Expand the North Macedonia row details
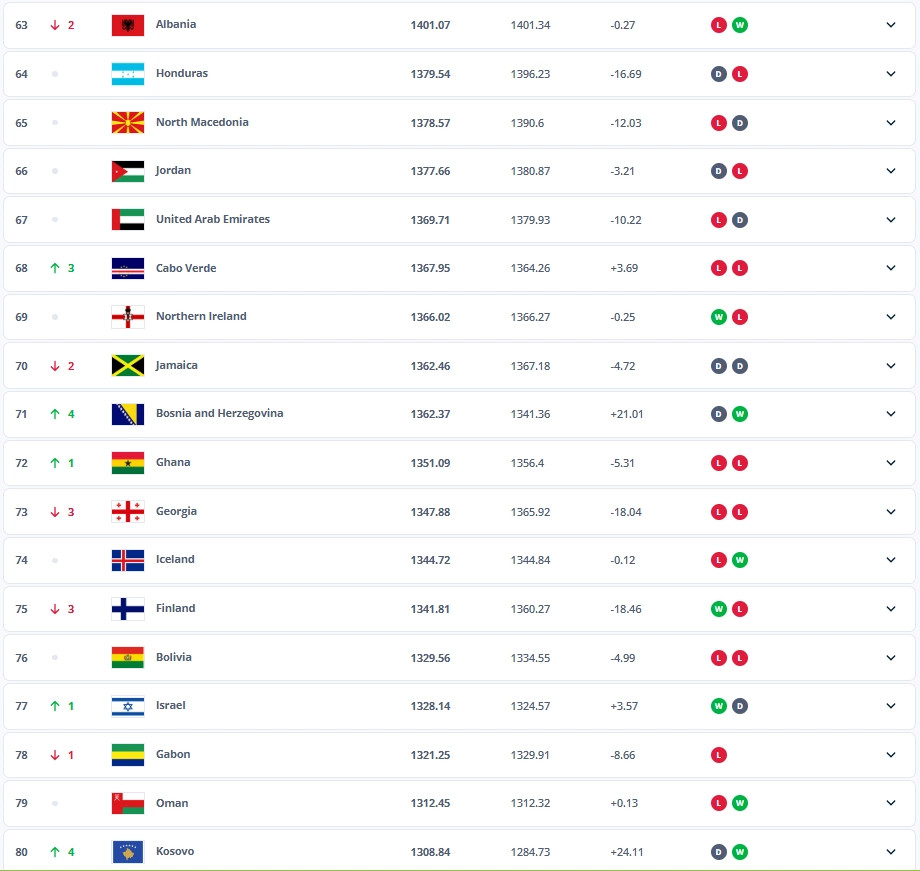920x871 pixels. [x=890, y=123]
